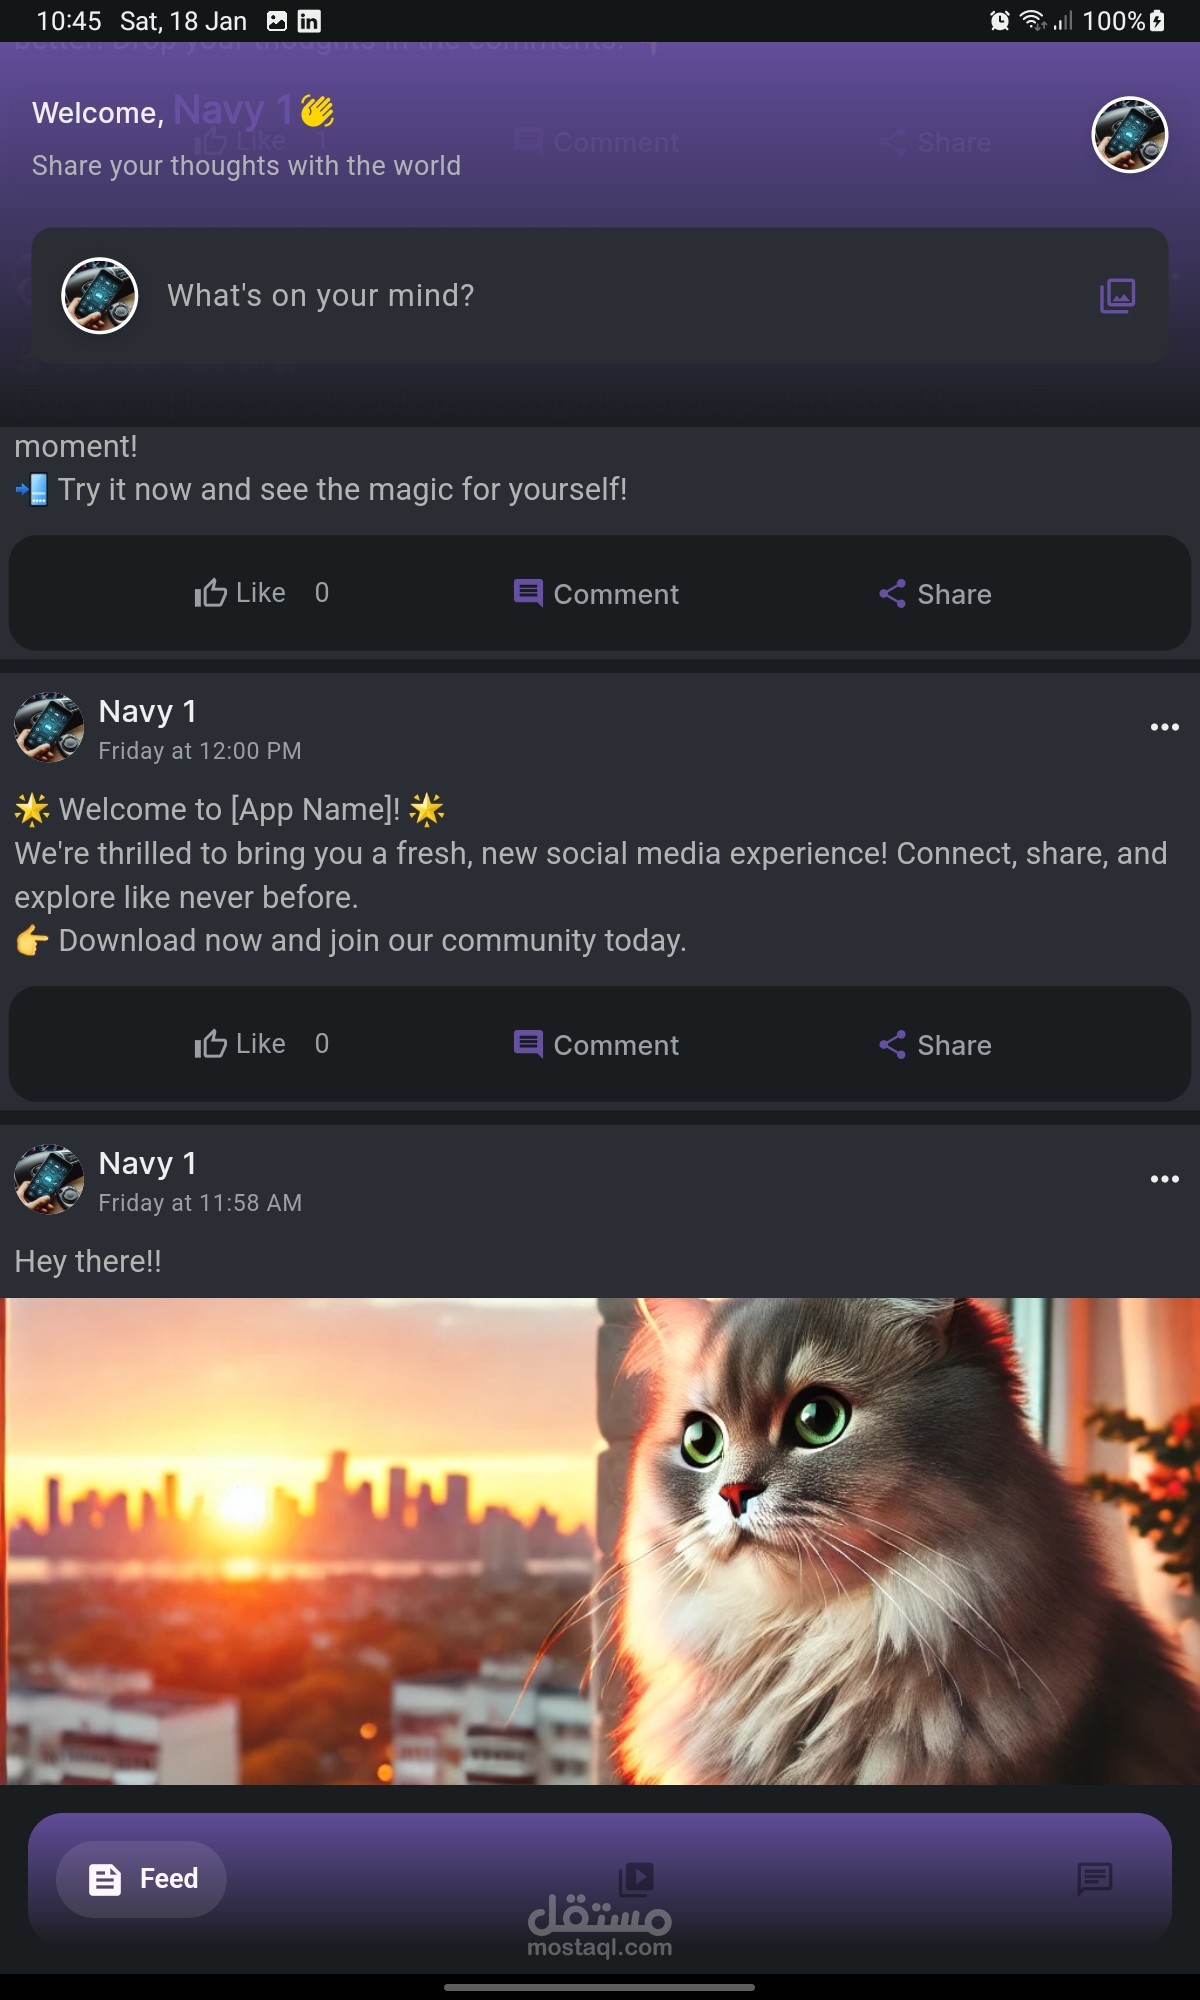Open Navy 1 name on "Hey there!!" post
Image resolution: width=1200 pixels, height=2000 pixels.
[x=148, y=1163]
